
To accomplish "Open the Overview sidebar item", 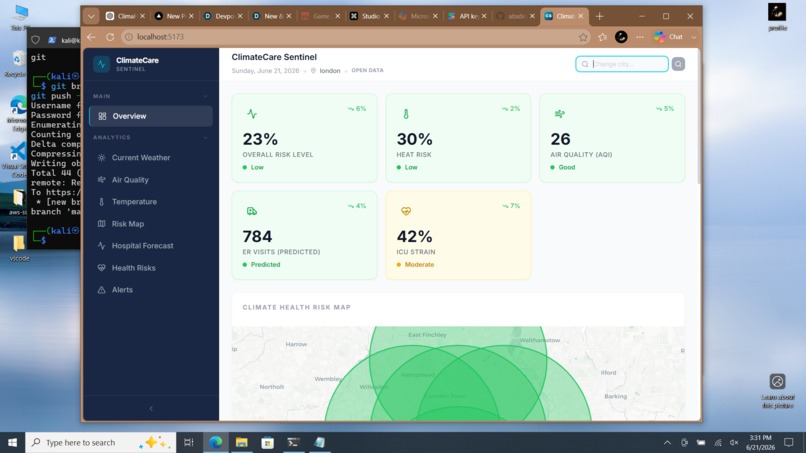I will (x=151, y=116).
